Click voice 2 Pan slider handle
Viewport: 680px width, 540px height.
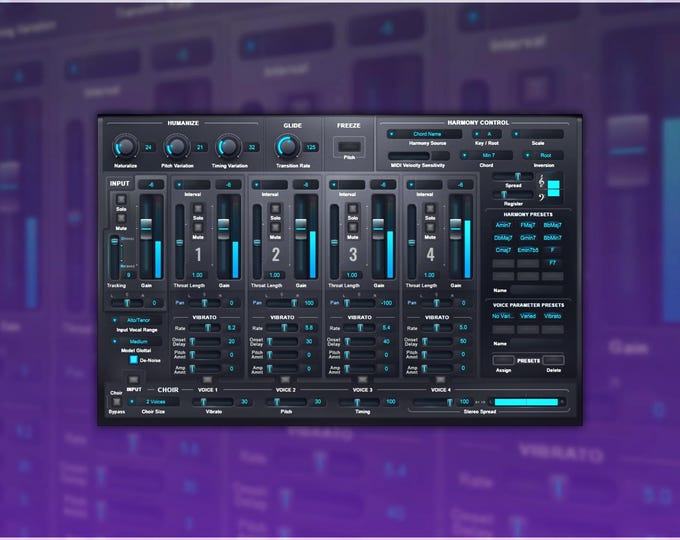294,303
